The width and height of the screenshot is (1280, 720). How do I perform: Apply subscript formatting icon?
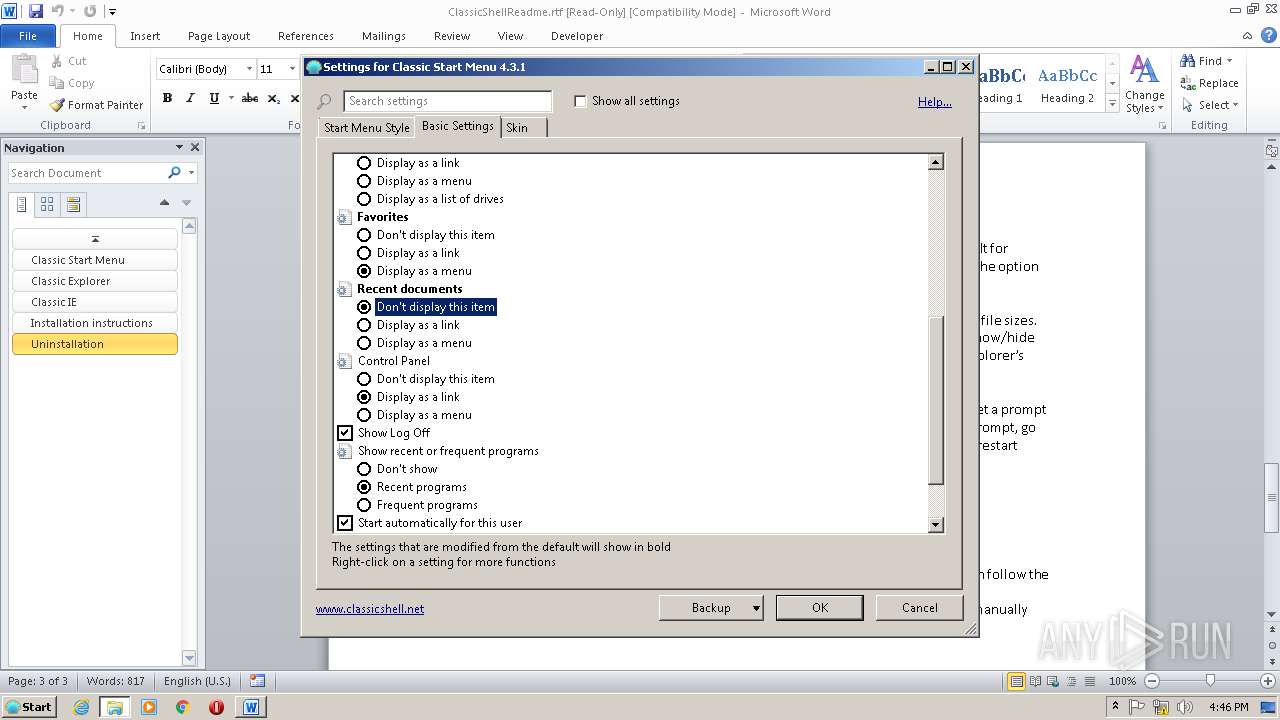click(x=274, y=98)
